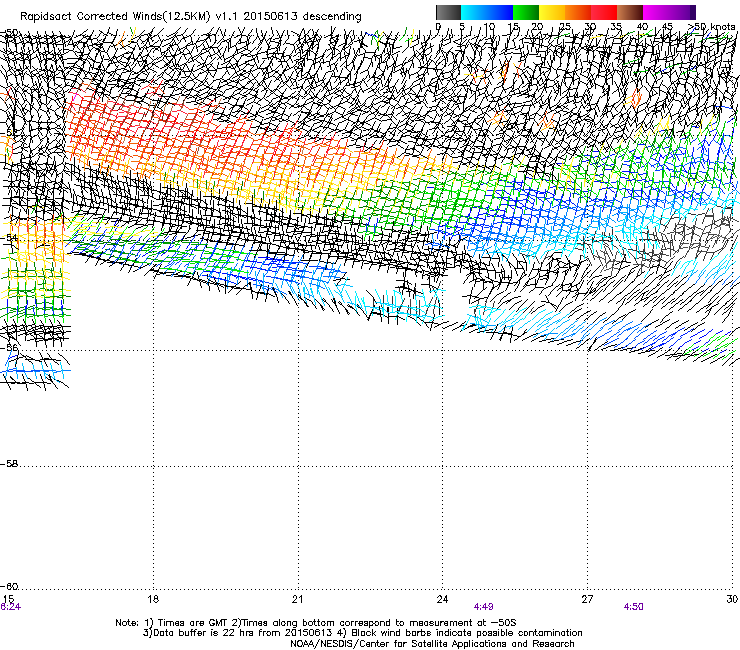Click the gray 0-5 knots legend segment

coord(448,12)
